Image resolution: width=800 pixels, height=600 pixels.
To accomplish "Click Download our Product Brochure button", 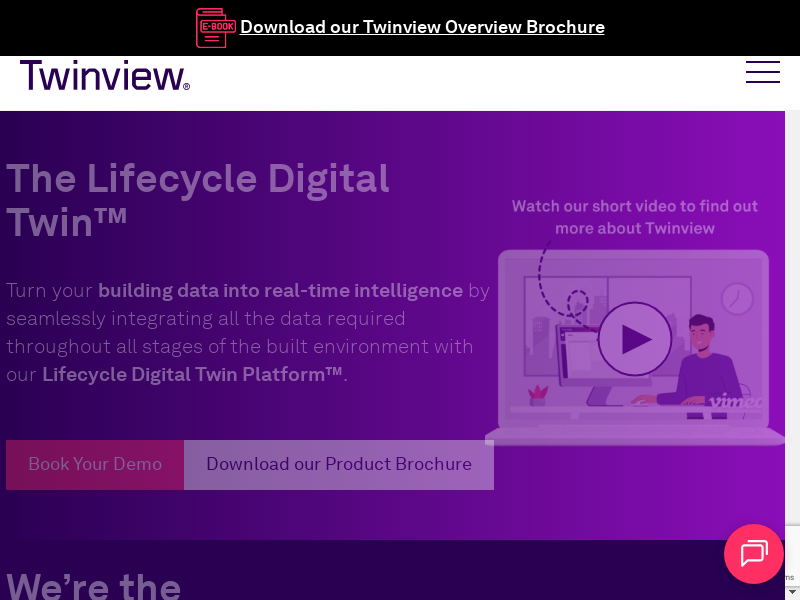I will point(338,464).
